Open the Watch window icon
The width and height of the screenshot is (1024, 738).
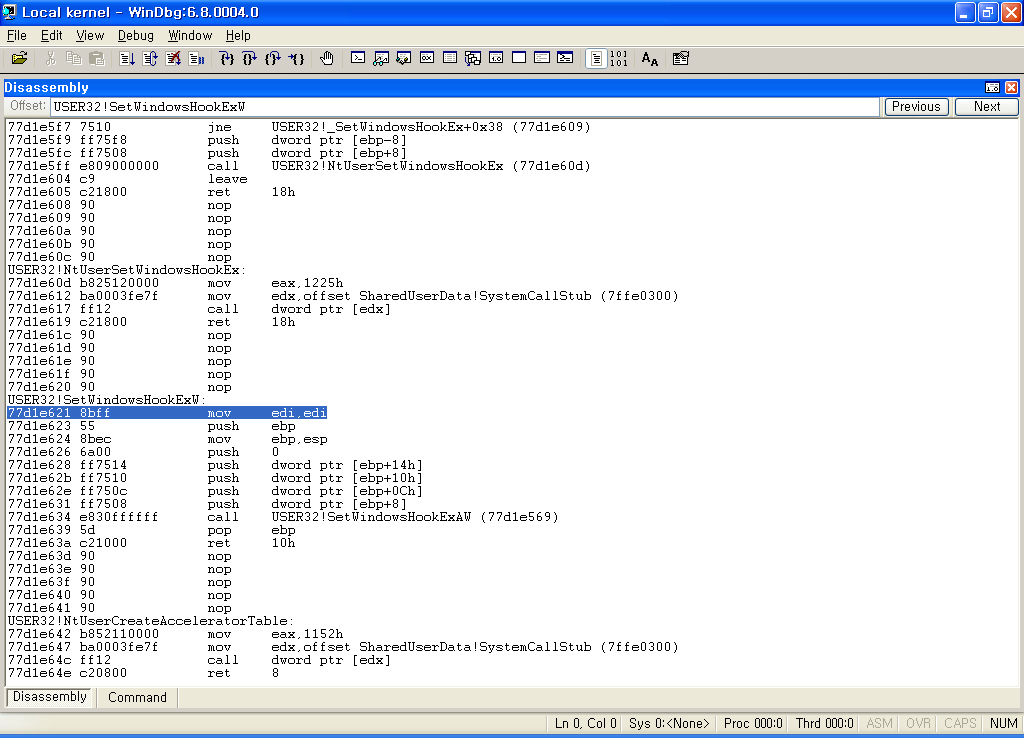(x=381, y=59)
